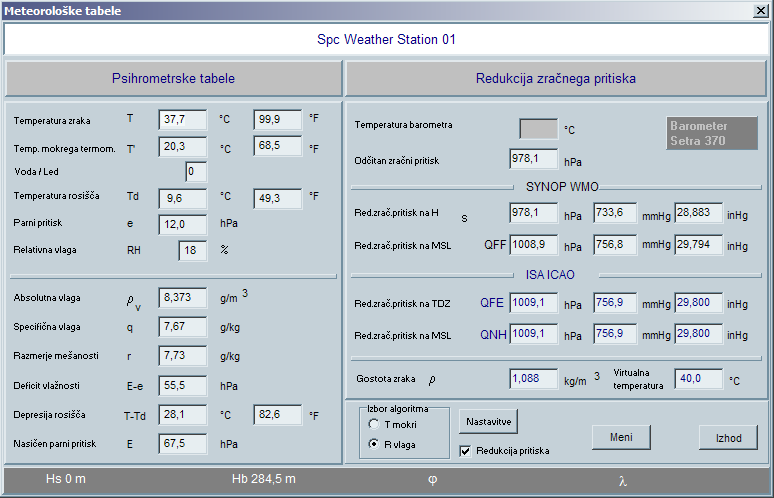Click the Virtualna temperatura field
774x498 pixels.
coord(698,379)
